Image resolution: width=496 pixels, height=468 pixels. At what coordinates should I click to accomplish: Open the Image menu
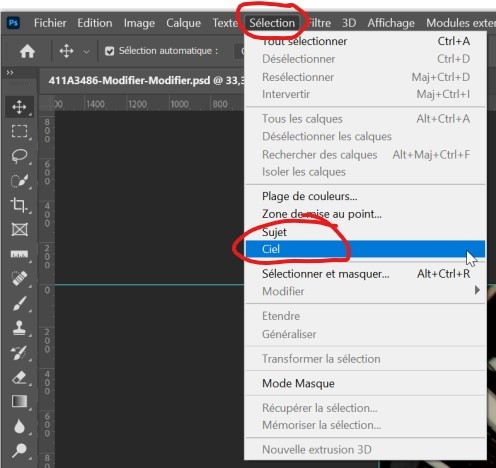[139, 23]
